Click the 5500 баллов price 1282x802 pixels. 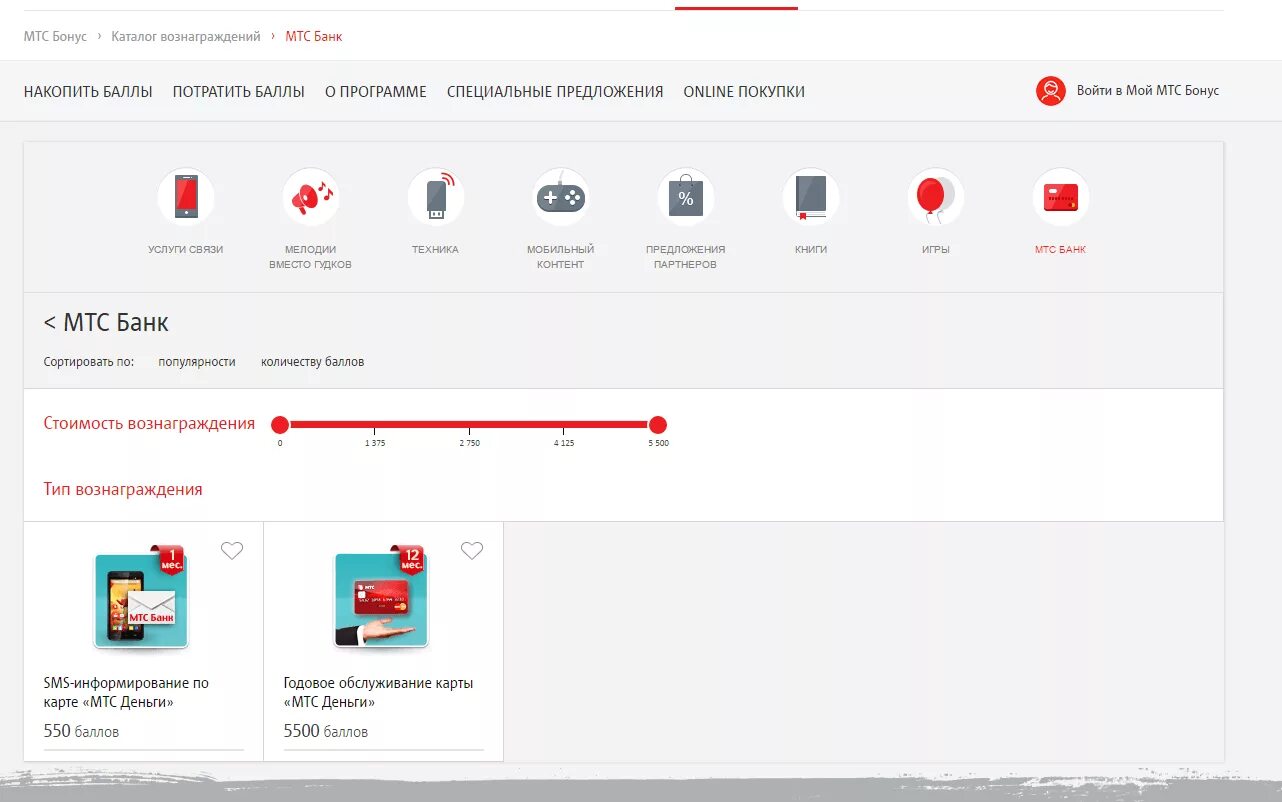click(x=326, y=731)
